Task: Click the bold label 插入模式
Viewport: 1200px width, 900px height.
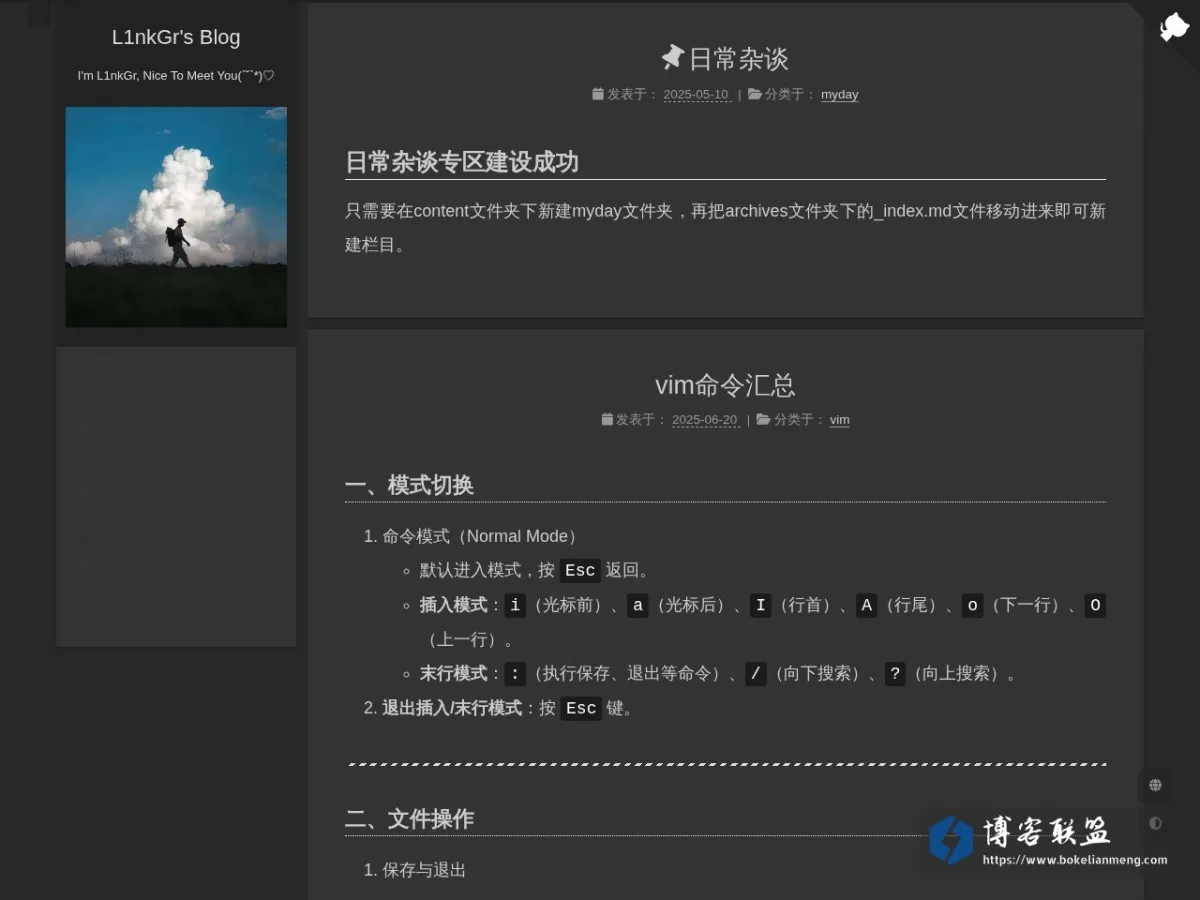Action: [453, 605]
